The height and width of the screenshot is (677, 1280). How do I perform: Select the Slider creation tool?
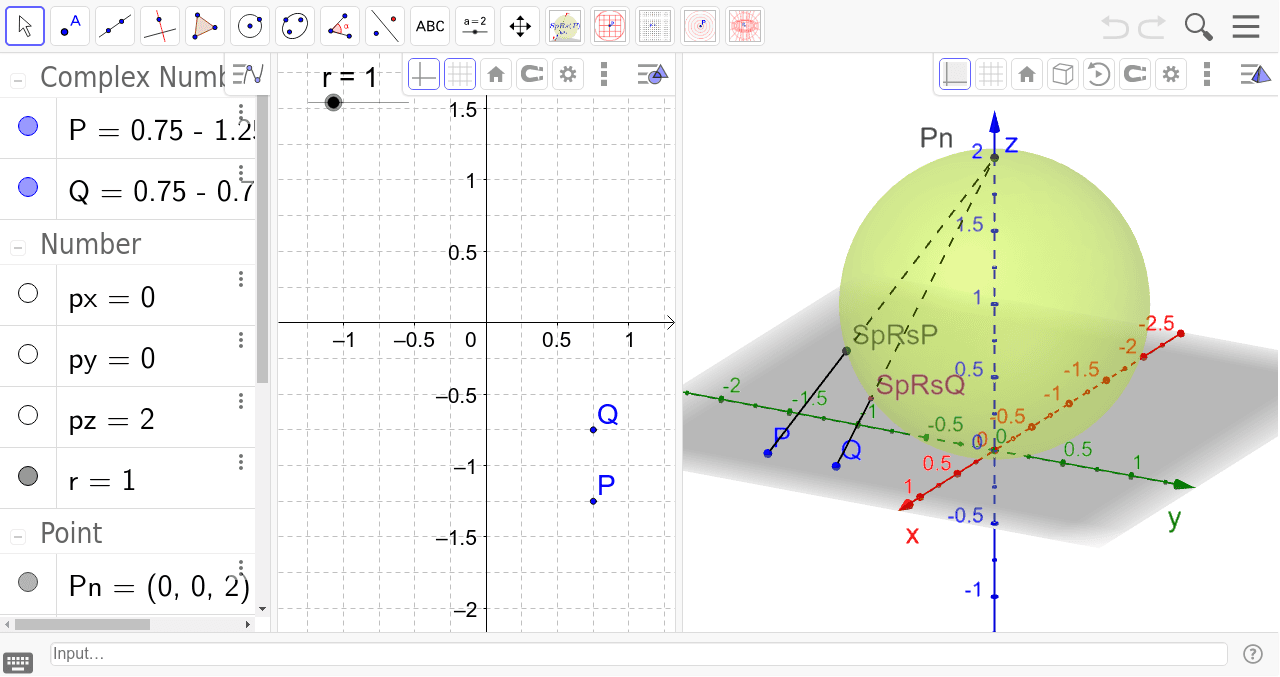click(x=474, y=25)
